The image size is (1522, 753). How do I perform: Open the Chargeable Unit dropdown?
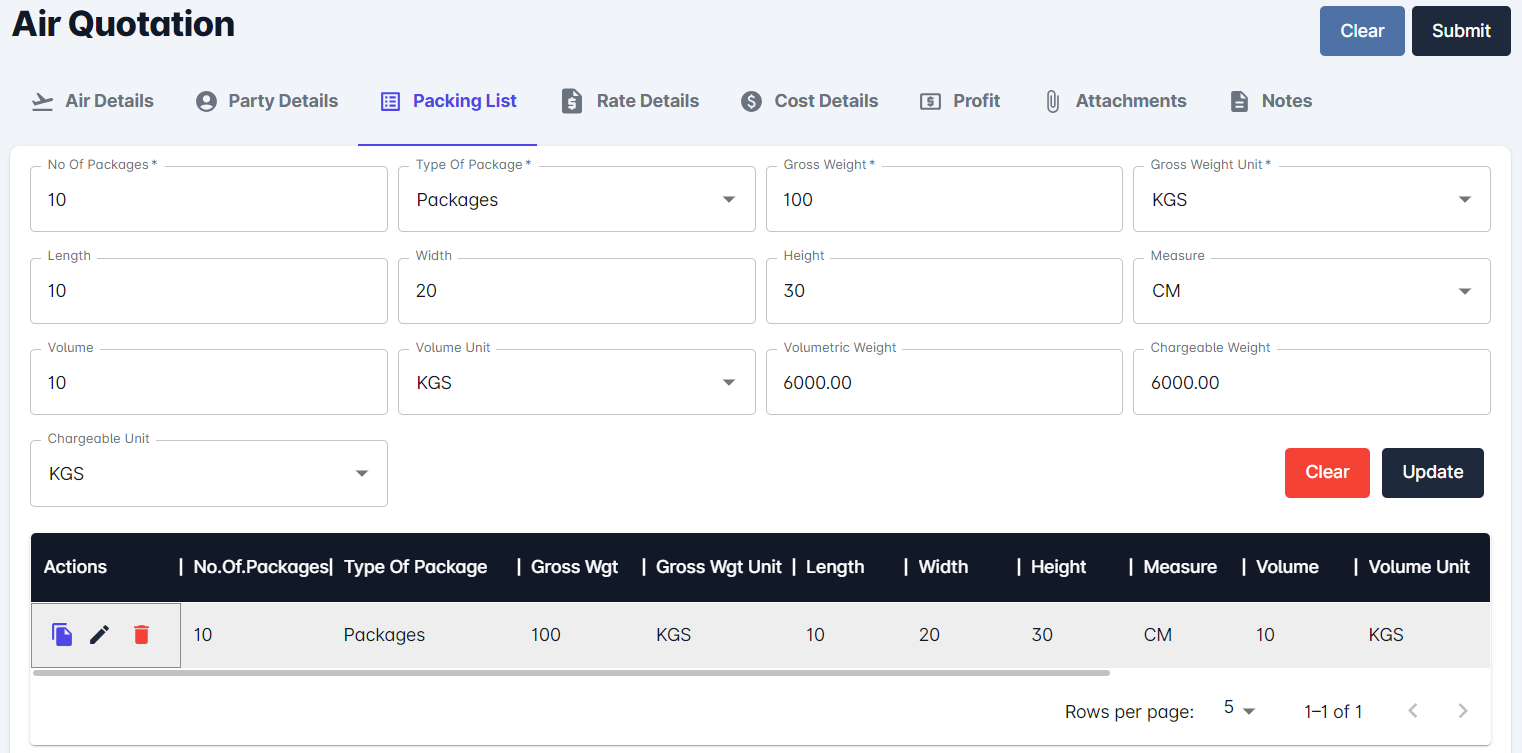pyautogui.click(x=209, y=473)
